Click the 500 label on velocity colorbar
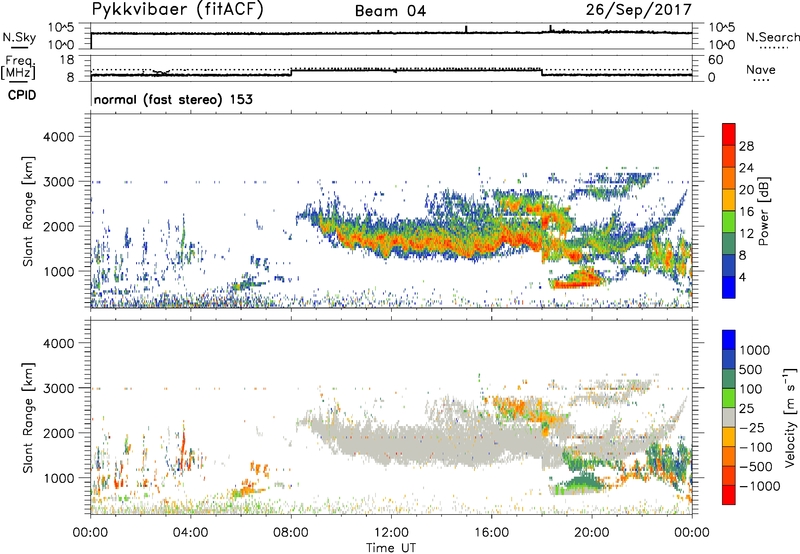This screenshot has height=554, width=800. click(x=751, y=370)
